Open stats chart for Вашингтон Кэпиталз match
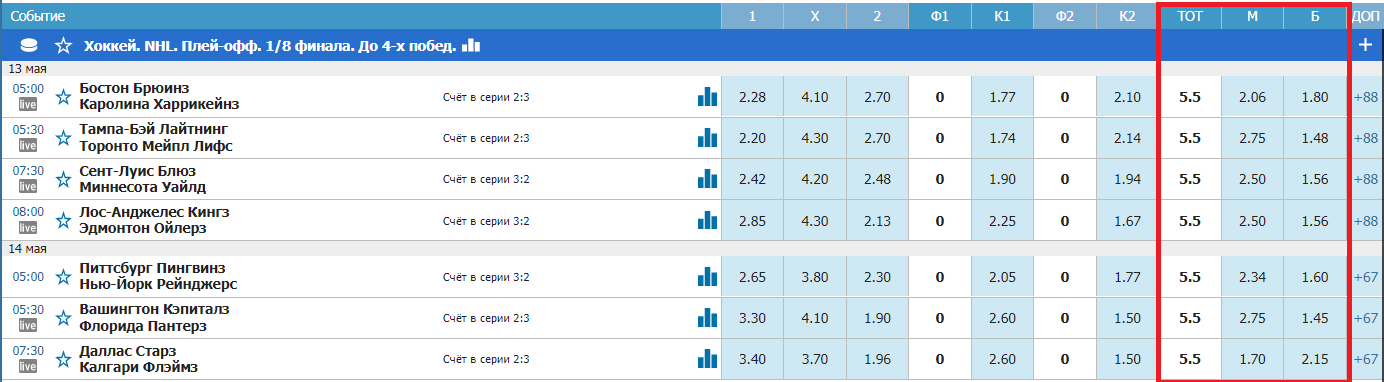Viewport: 1384px width, 382px height. [x=708, y=317]
